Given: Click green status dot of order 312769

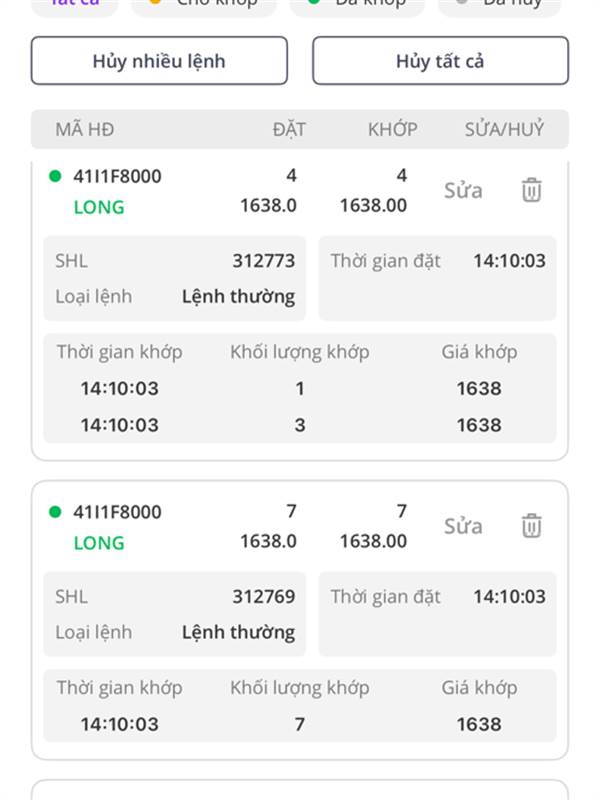Looking at the screenshot, I should (x=55, y=512).
